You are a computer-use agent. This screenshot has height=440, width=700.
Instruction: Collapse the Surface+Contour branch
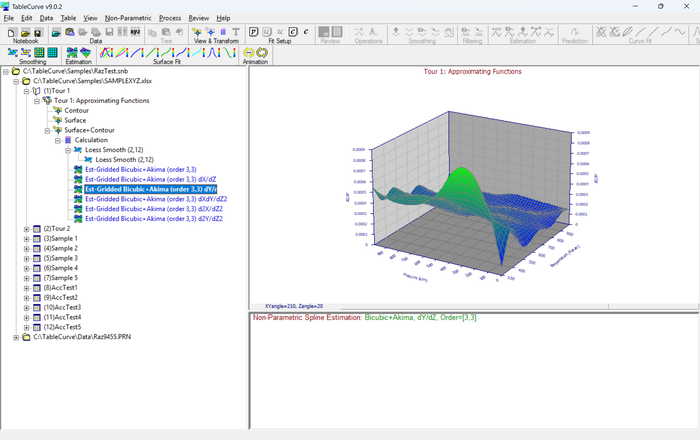tap(47, 130)
